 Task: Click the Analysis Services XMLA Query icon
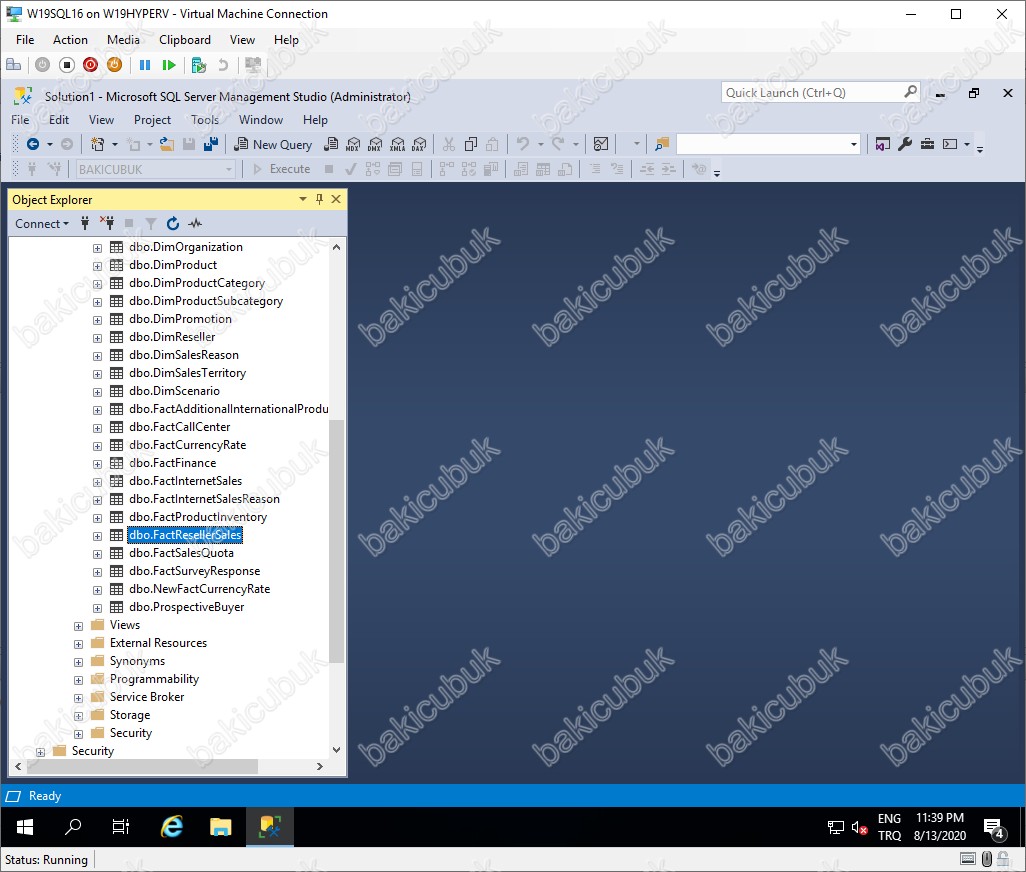point(397,145)
